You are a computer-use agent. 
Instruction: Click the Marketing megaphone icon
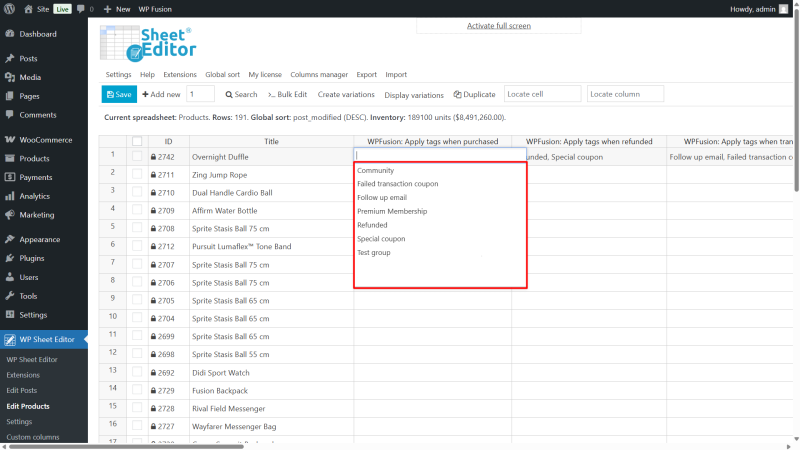(10, 215)
